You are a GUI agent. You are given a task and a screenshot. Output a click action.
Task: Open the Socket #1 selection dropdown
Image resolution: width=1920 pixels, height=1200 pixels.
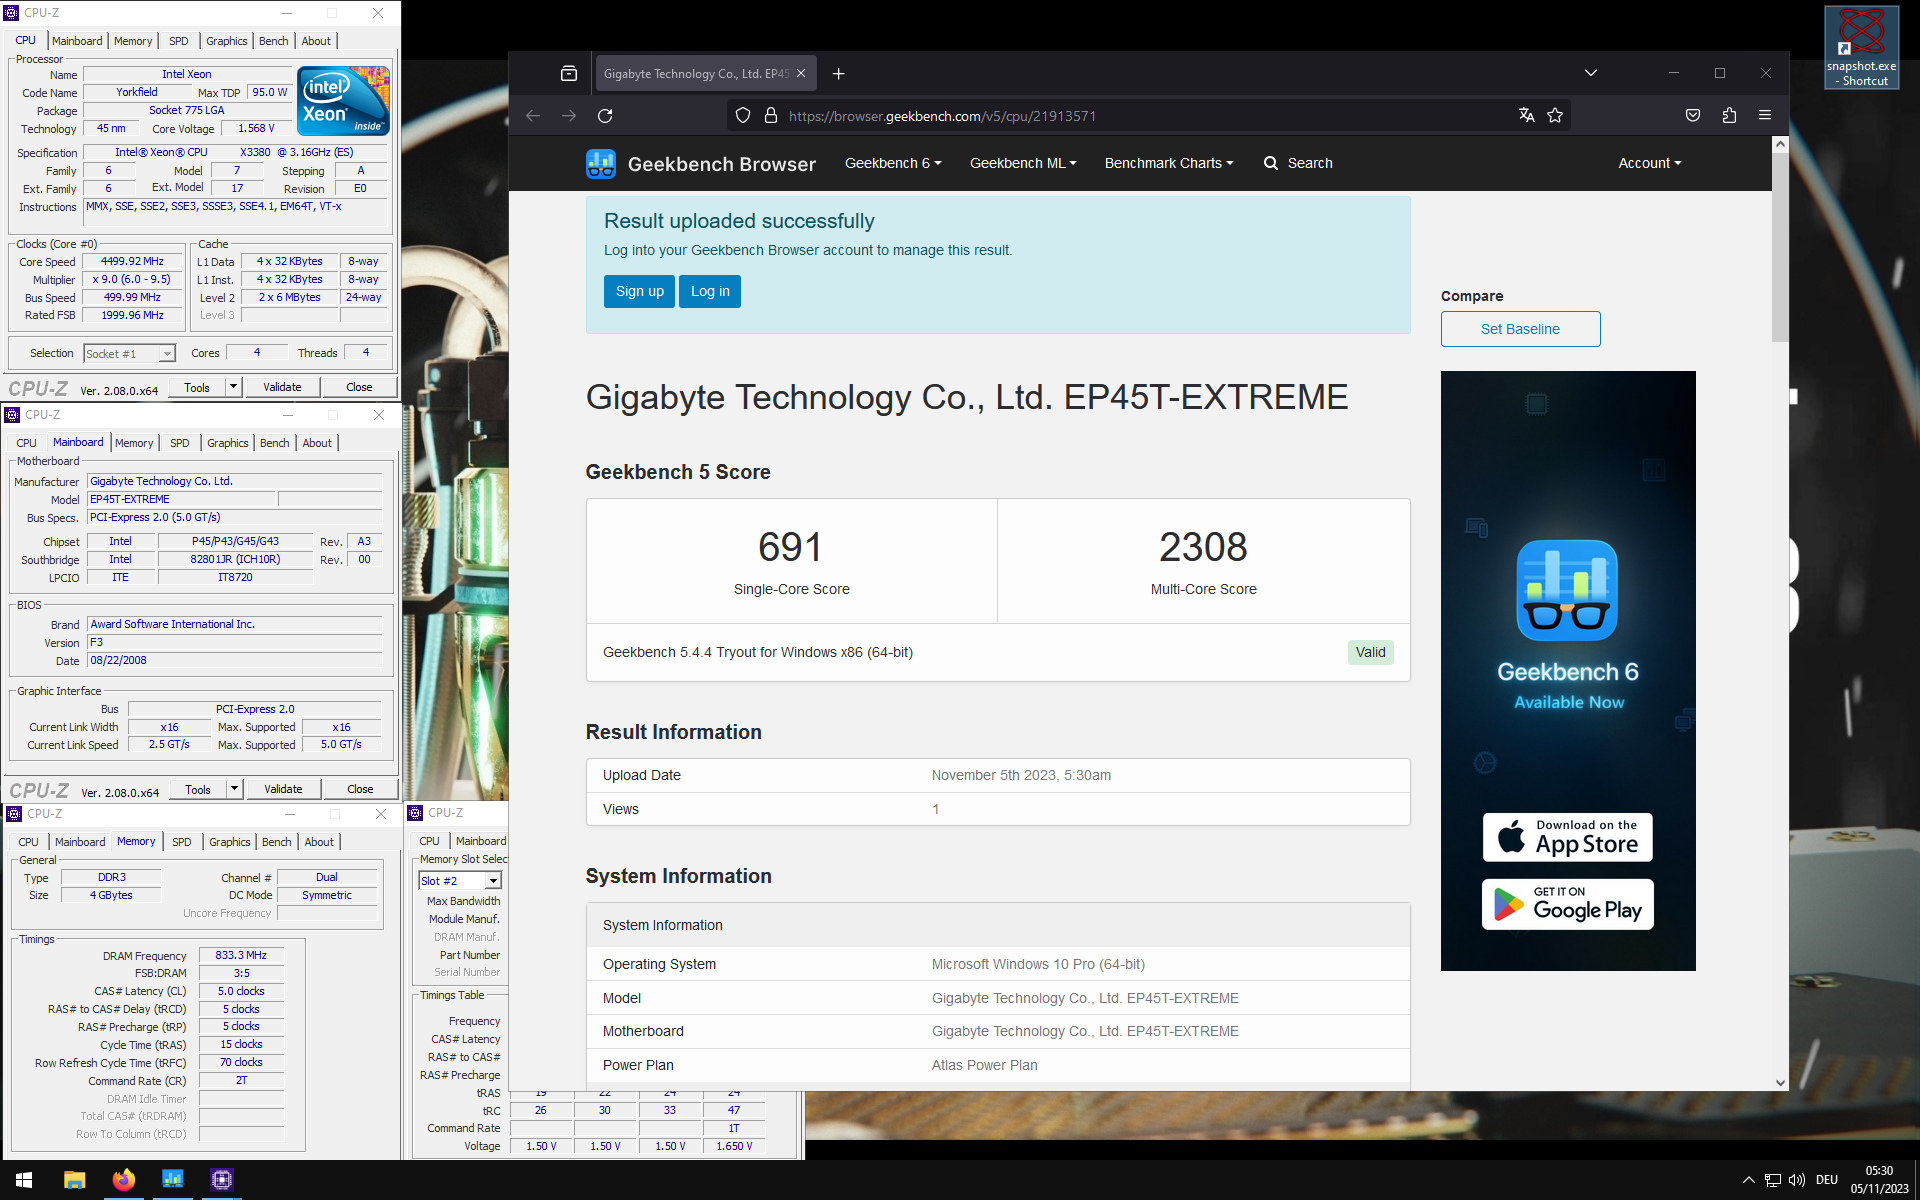click(130, 354)
